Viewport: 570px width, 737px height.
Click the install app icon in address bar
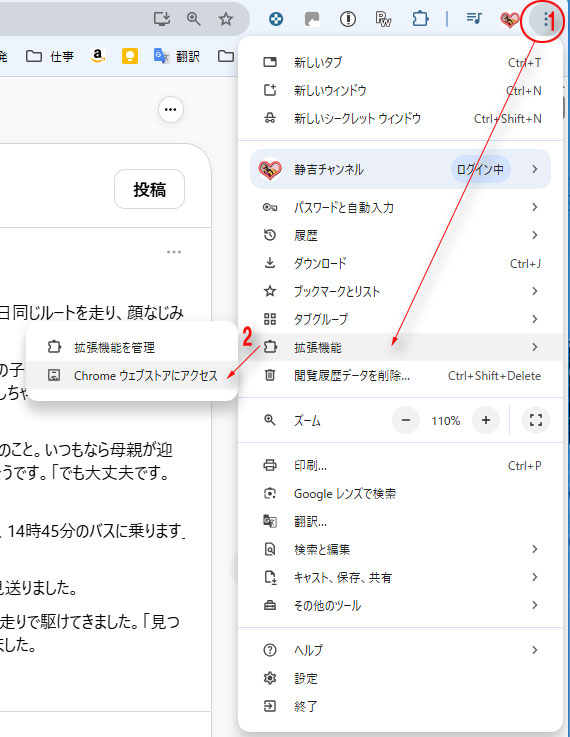(x=162, y=19)
